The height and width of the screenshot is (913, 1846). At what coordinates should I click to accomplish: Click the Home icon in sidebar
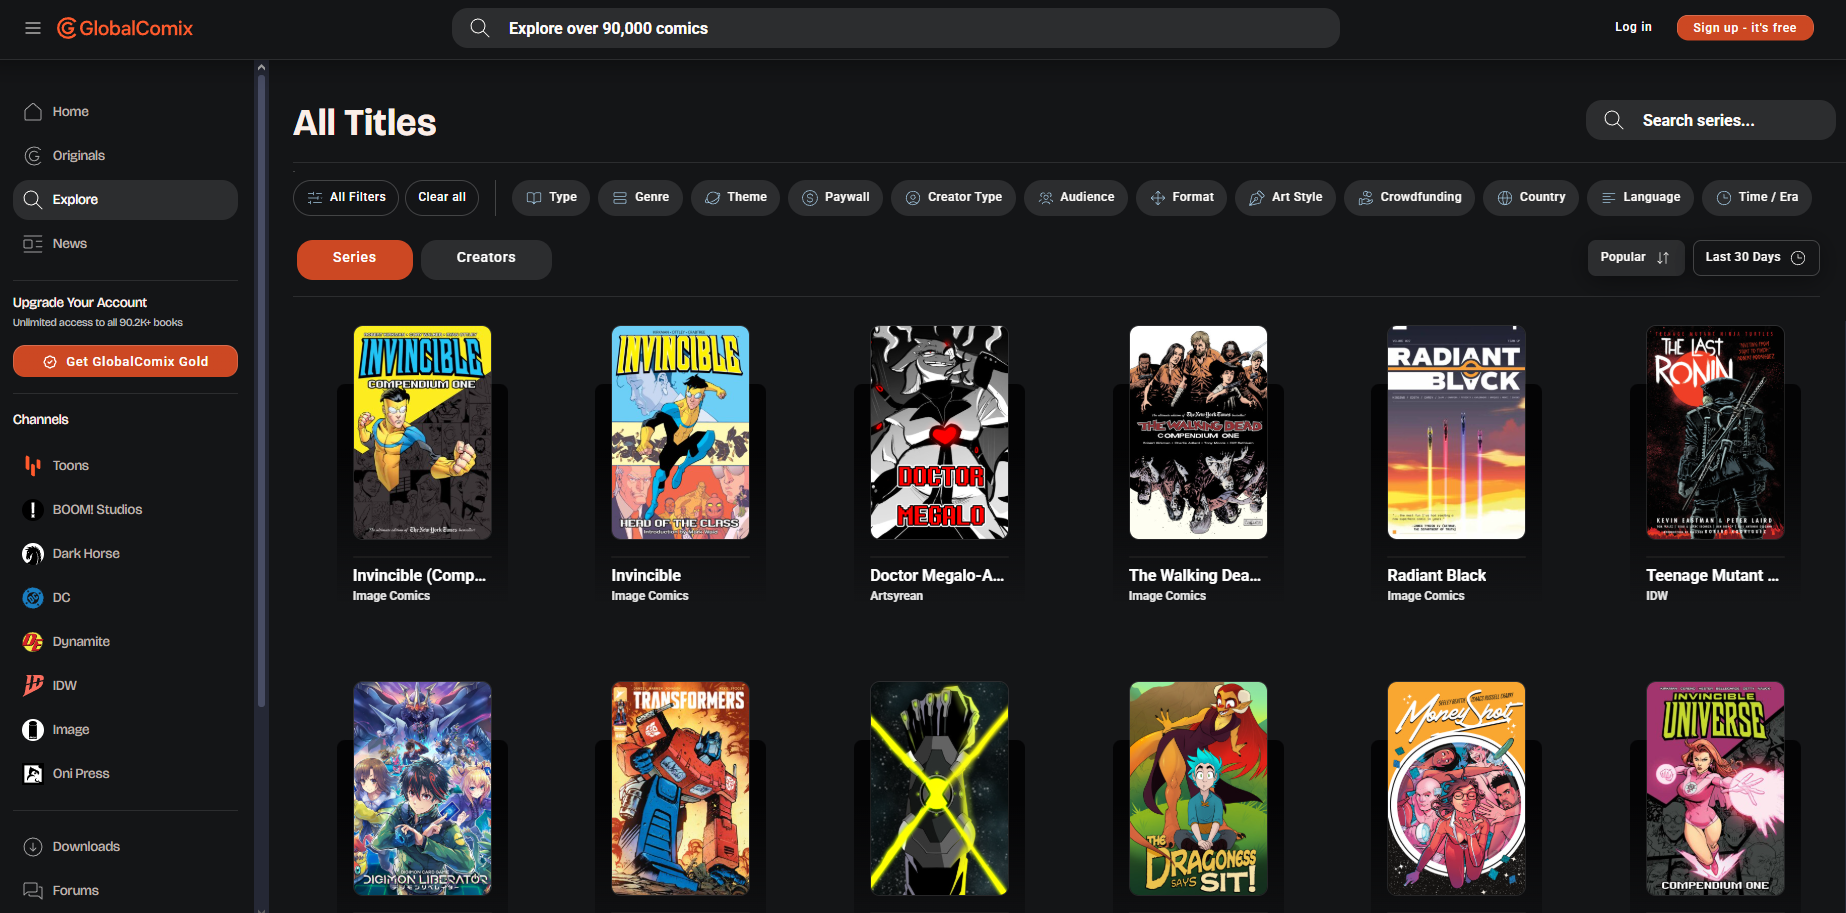pos(33,112)
